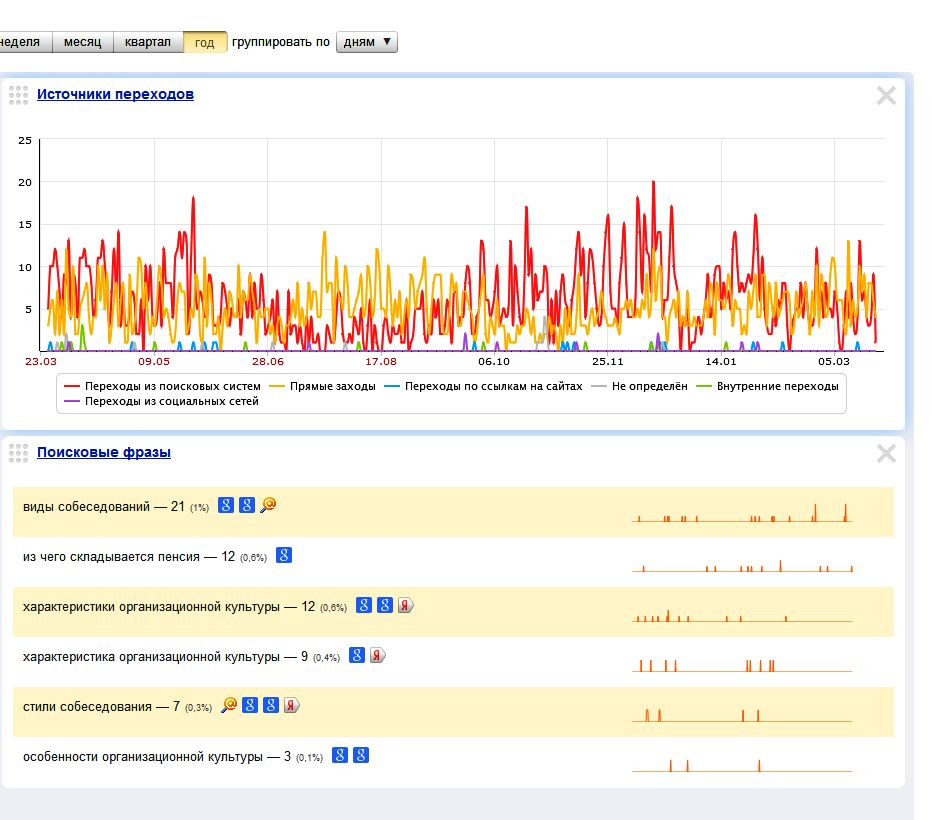Click sparkline for характеристики организационной культуры
932x820 pixels.
[742, 615]
